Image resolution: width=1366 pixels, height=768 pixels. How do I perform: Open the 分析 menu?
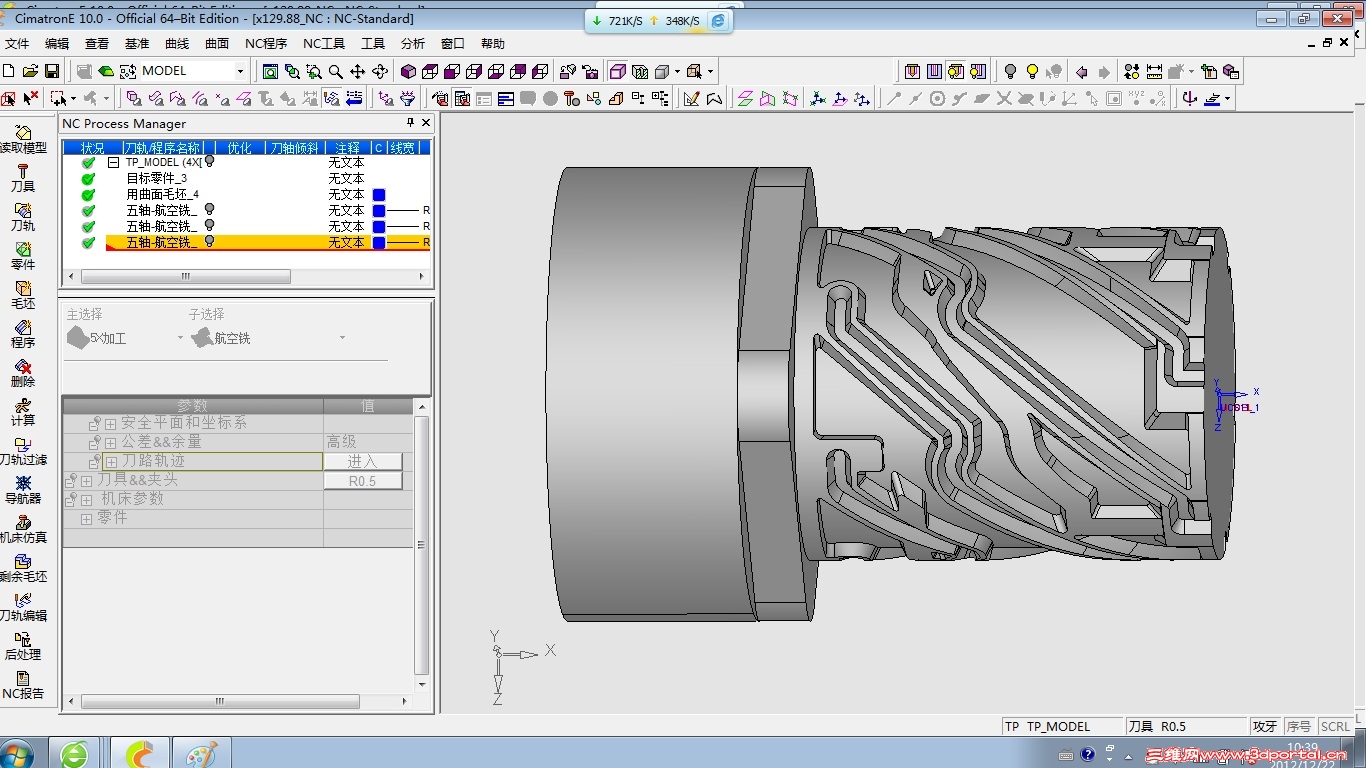(413, 44)
